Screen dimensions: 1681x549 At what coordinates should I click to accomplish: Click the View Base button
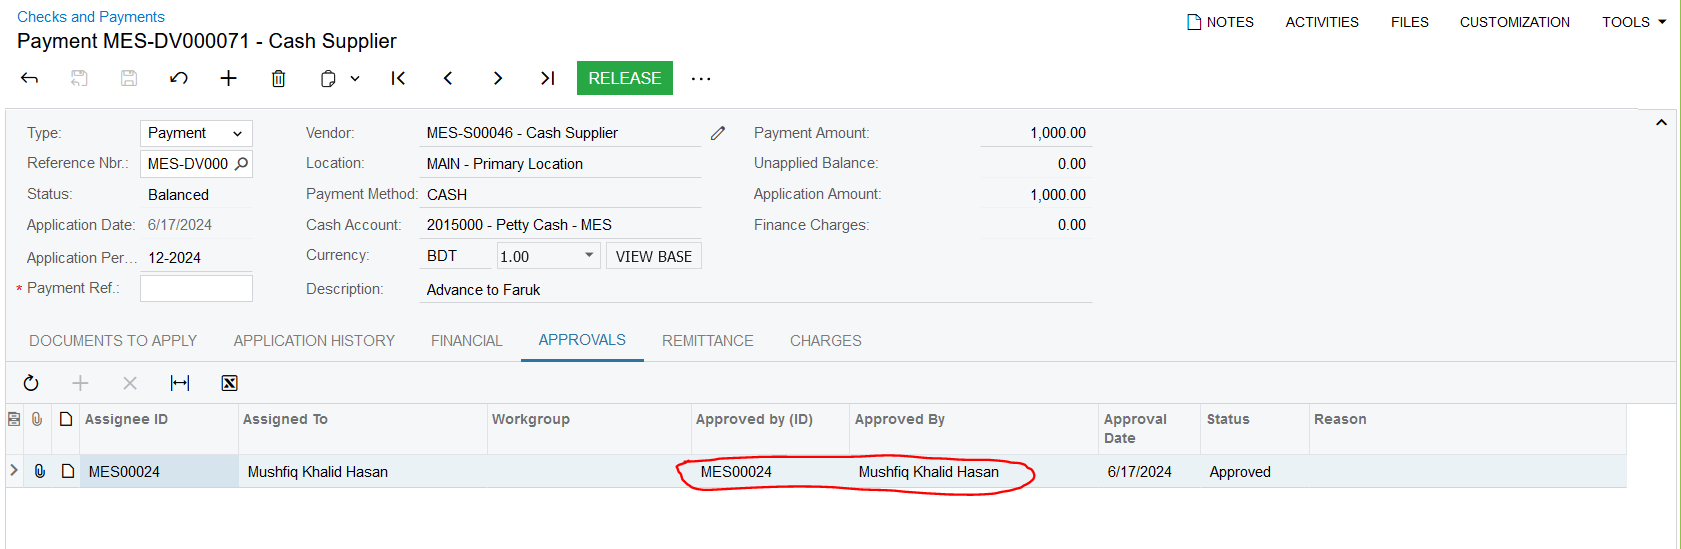point(654,256)
